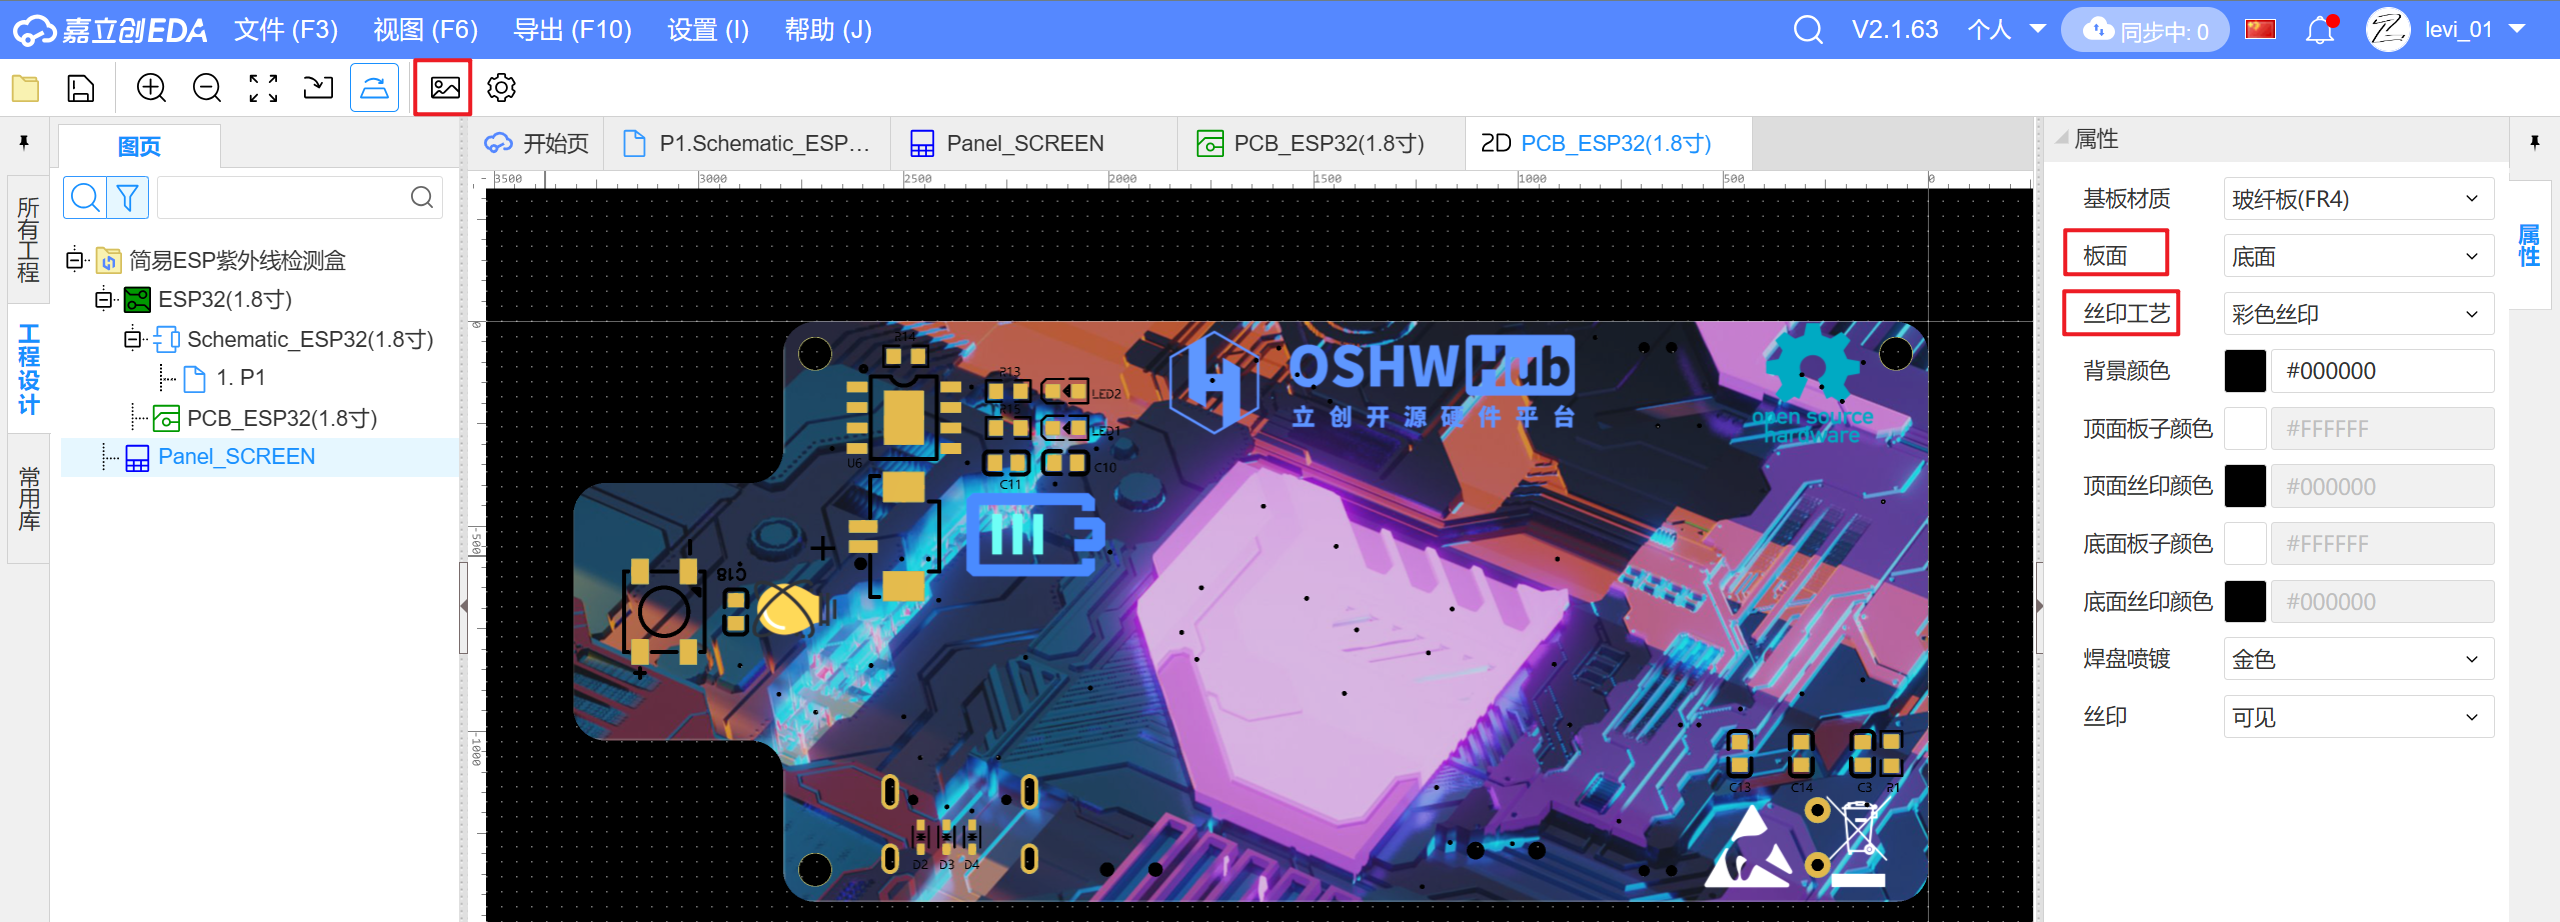Select PCB_ESP32(1.8寸) in project tree
The height and width of the screenshot is (922, 2560).
[x=282, y=418]
